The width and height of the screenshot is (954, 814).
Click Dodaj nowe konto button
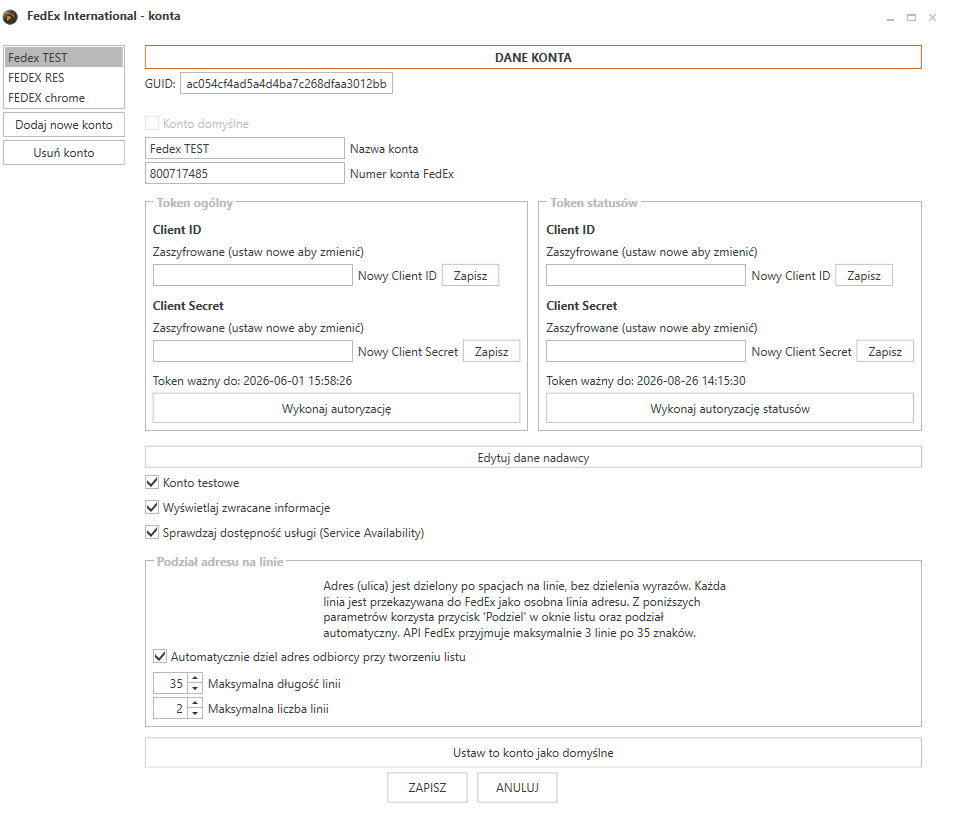[x=64, y=125]
